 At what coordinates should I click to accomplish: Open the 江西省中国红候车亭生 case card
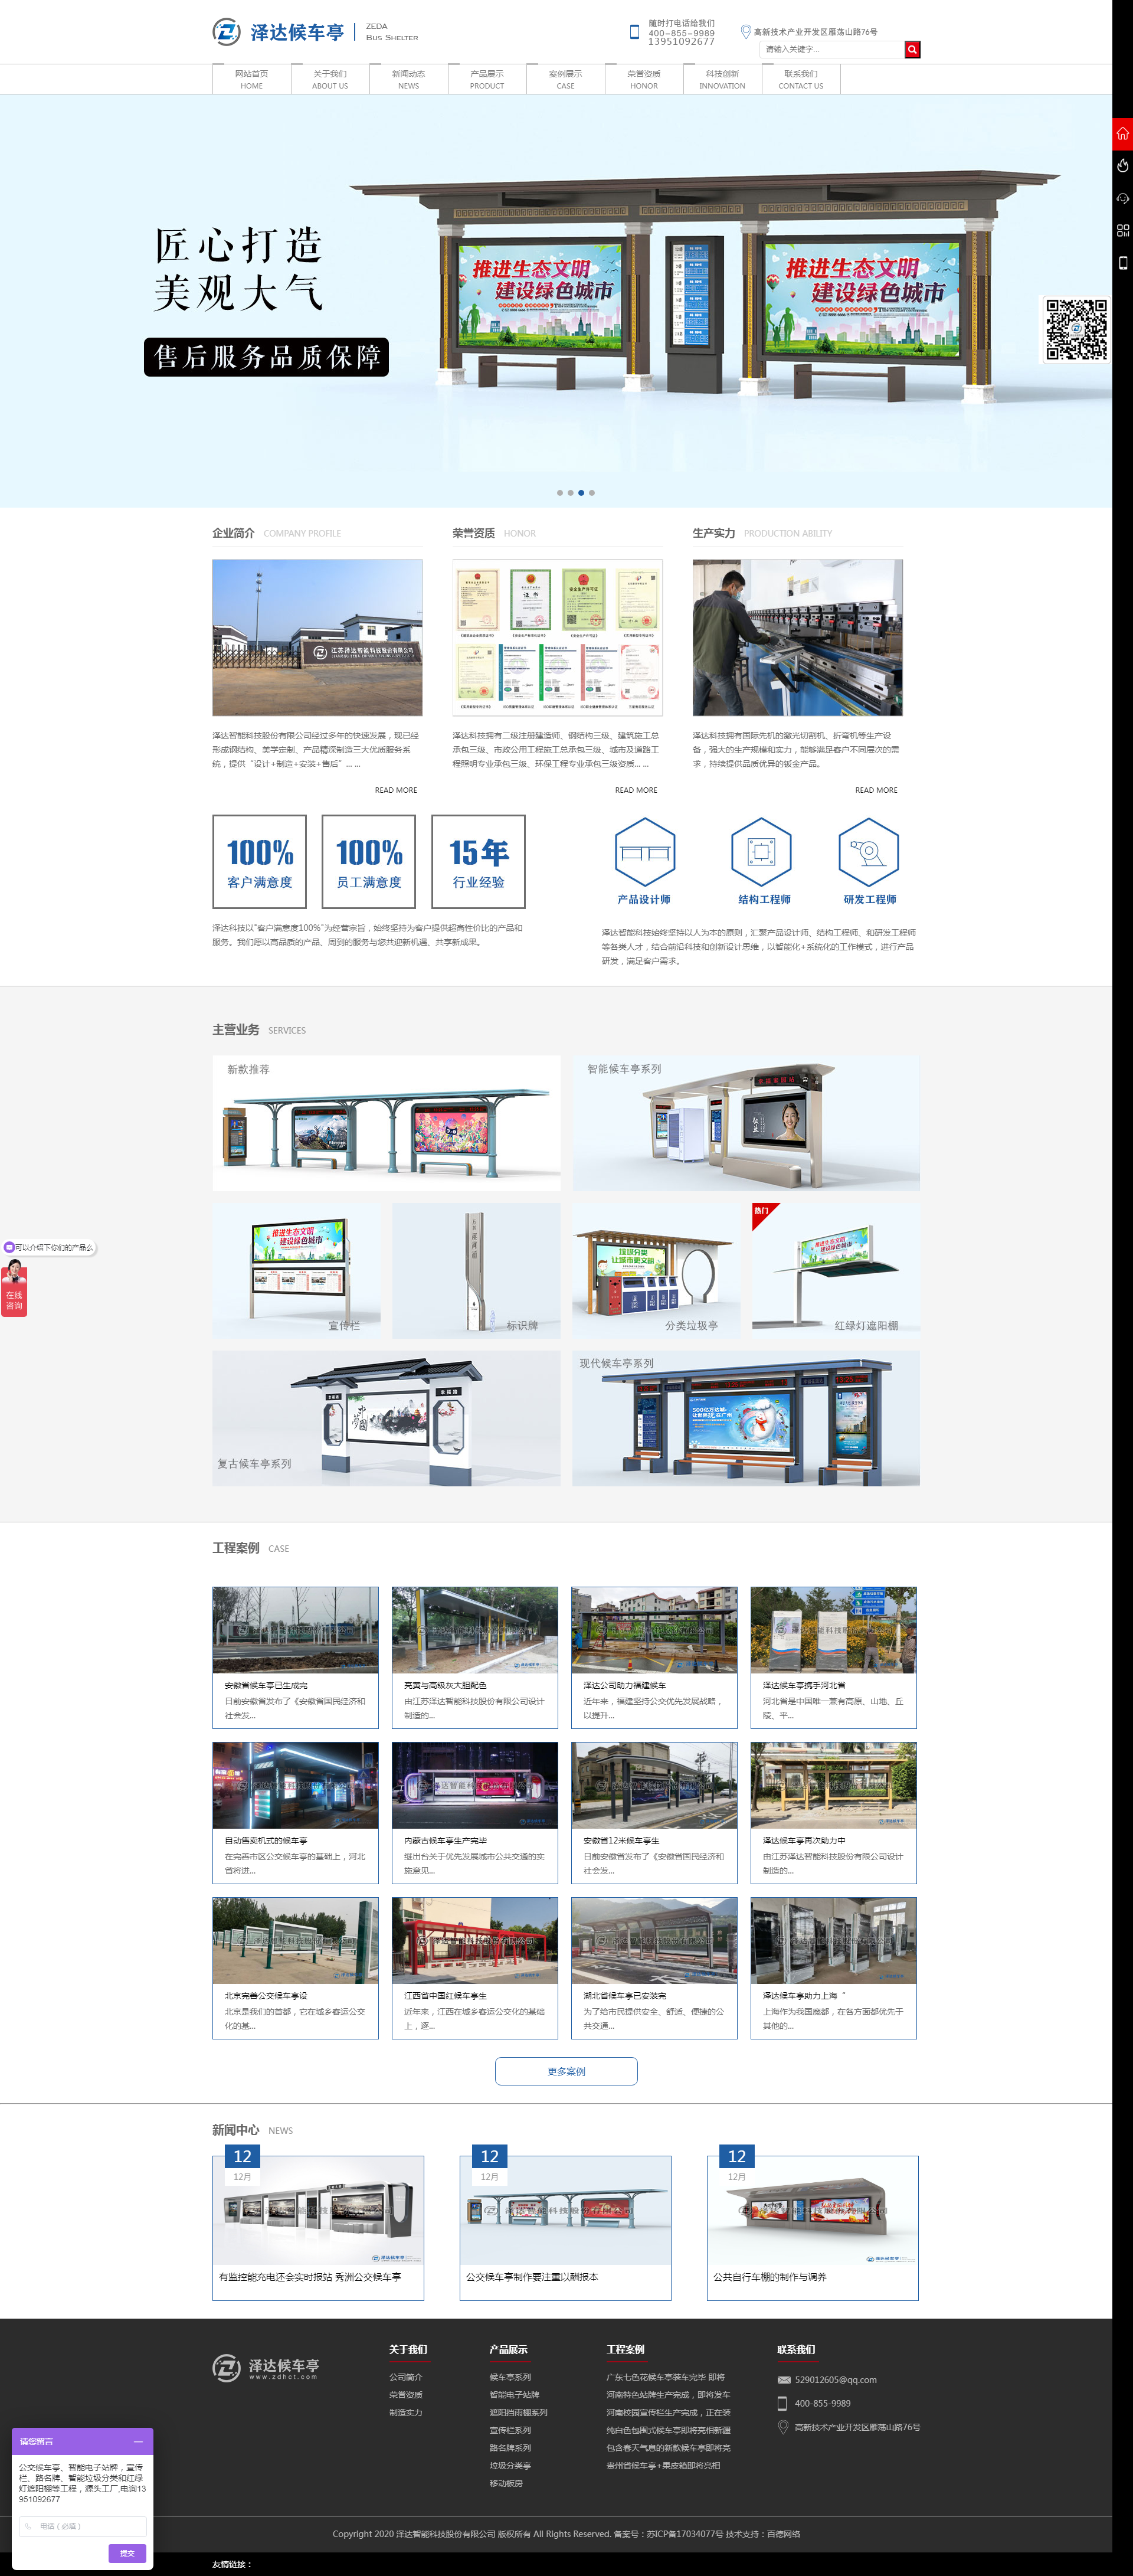[475, 1967]
